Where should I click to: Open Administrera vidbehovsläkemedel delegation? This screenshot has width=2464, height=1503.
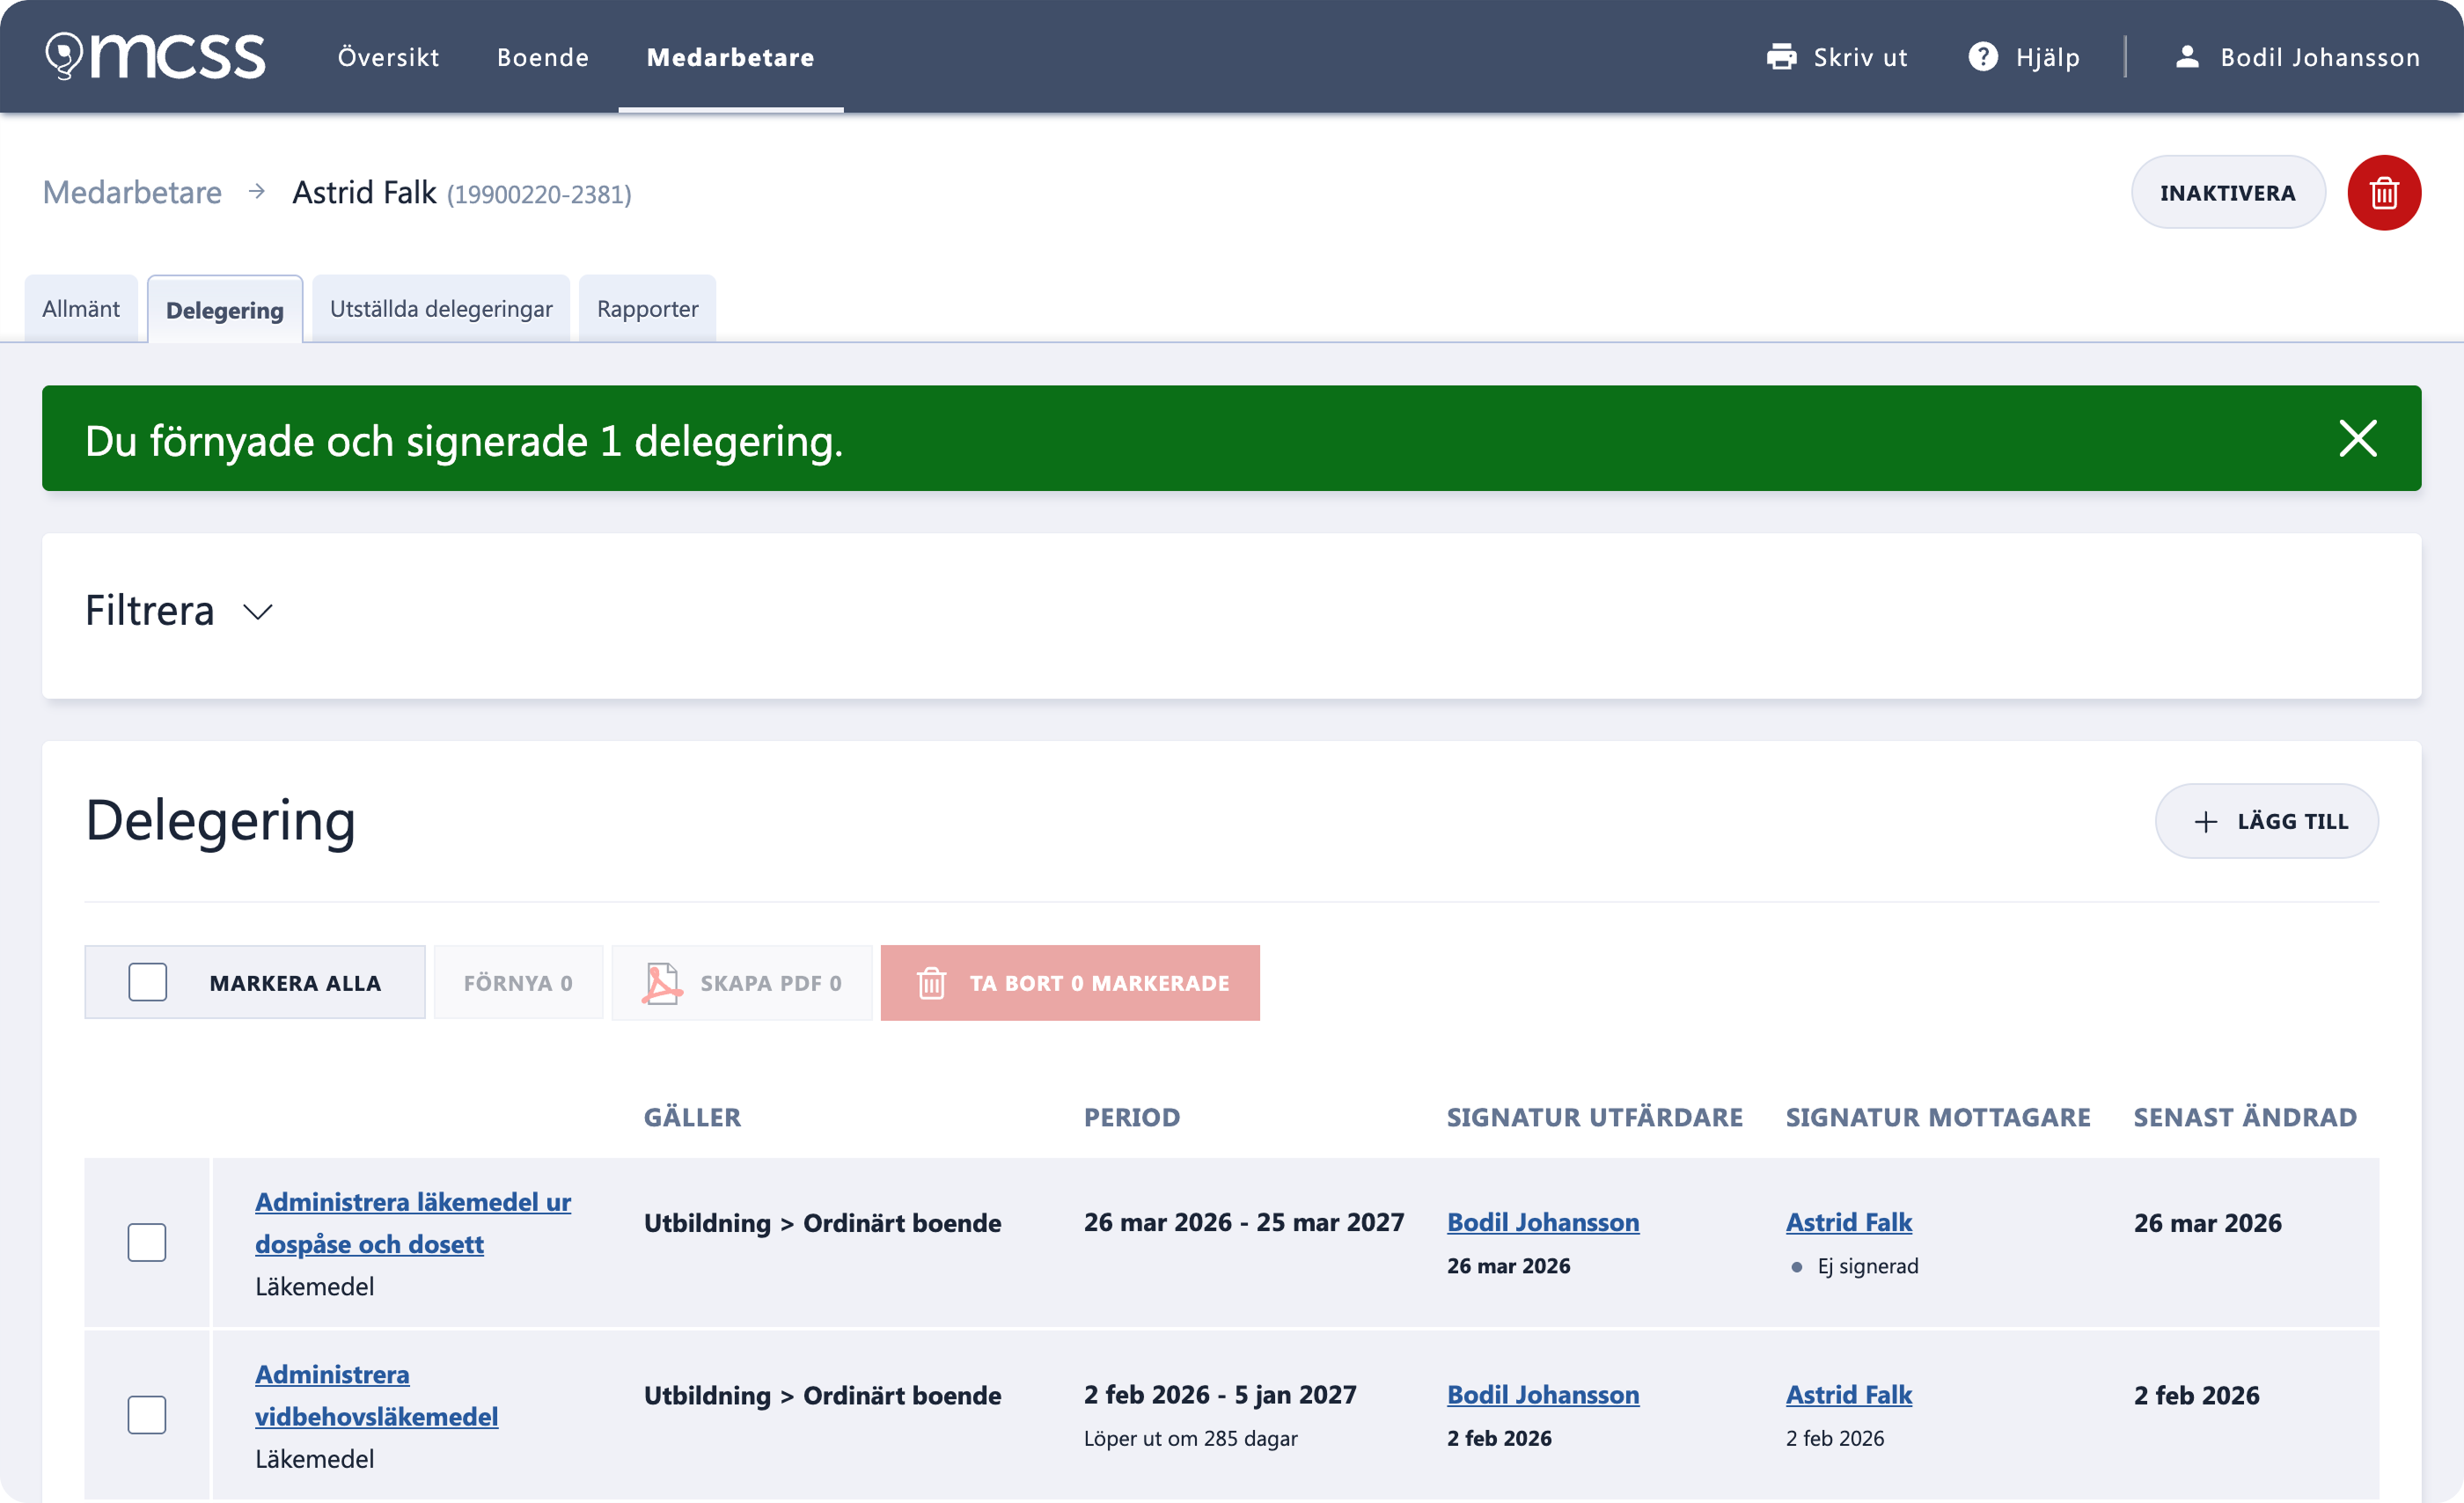click(376, 1395)
